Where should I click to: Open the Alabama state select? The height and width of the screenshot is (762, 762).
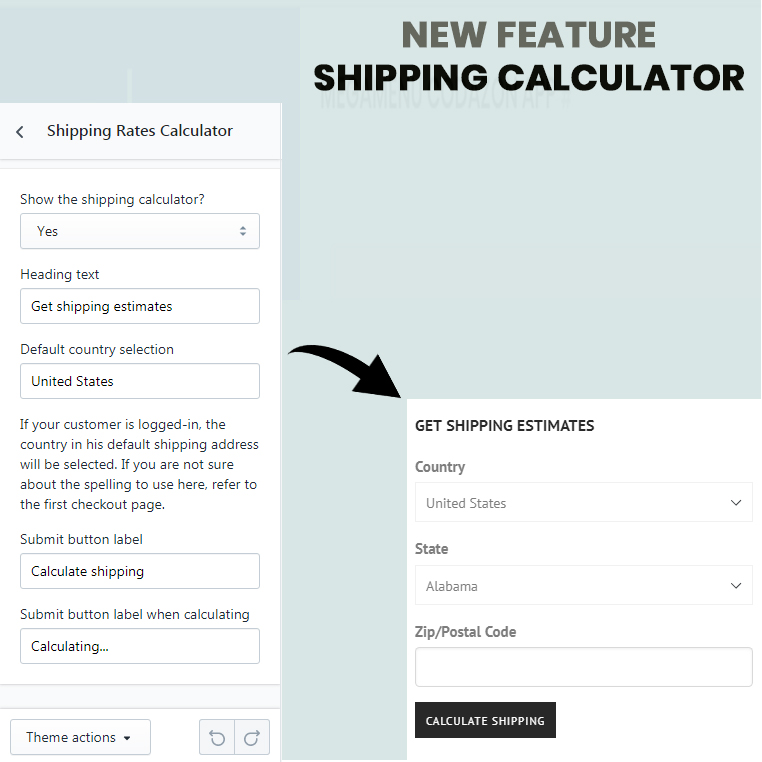584,586
